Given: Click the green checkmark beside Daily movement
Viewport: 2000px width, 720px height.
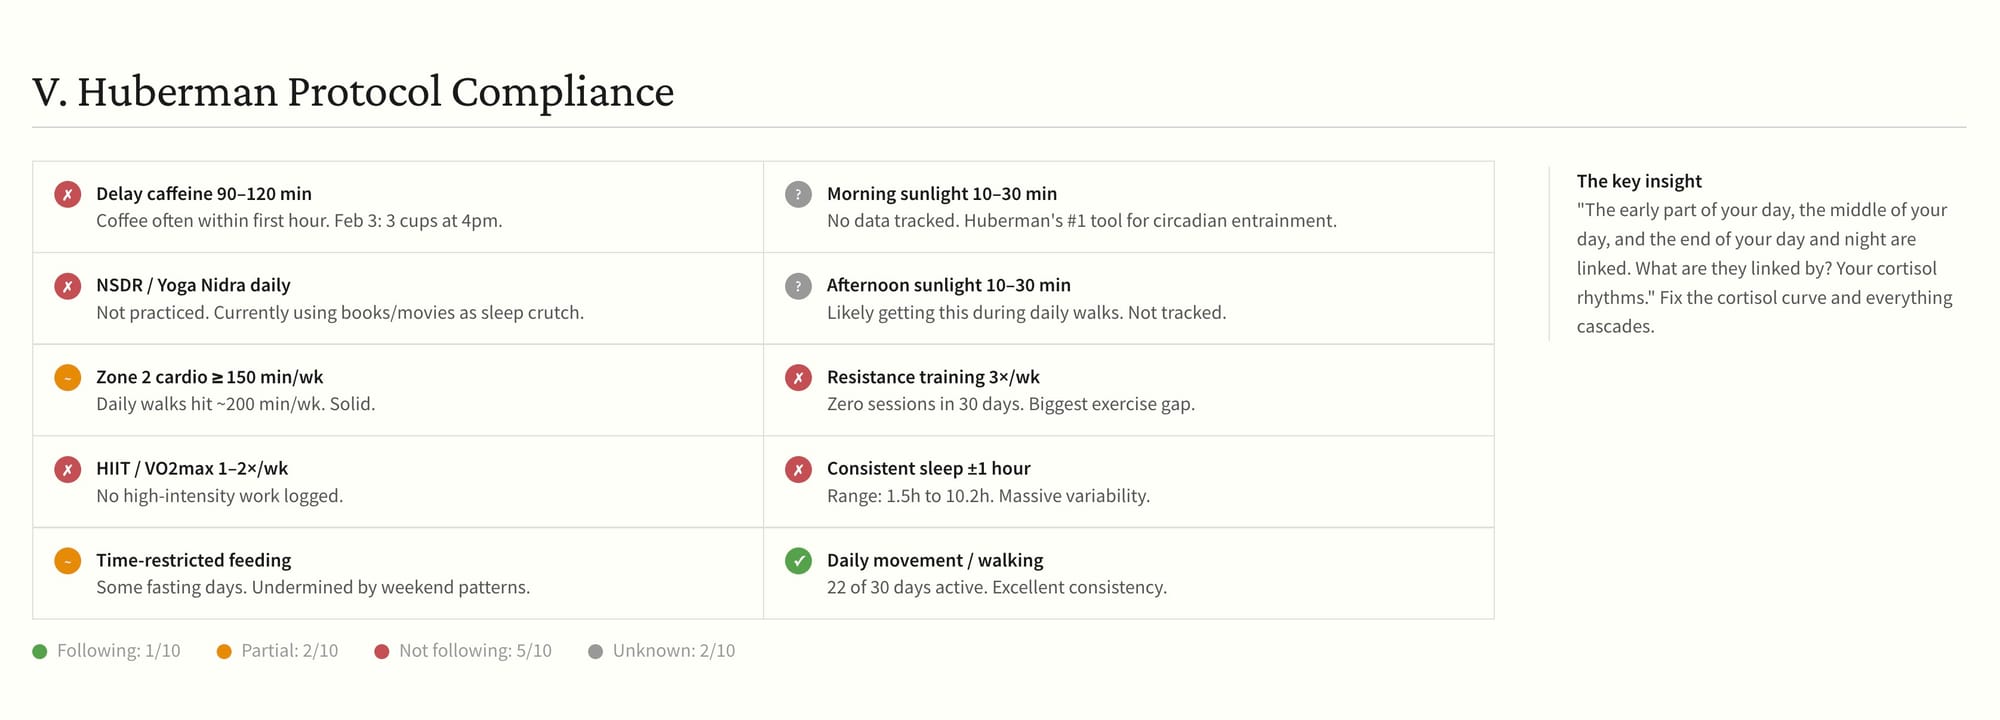Looking at the screenshot, I should click(x=798, y=561).
